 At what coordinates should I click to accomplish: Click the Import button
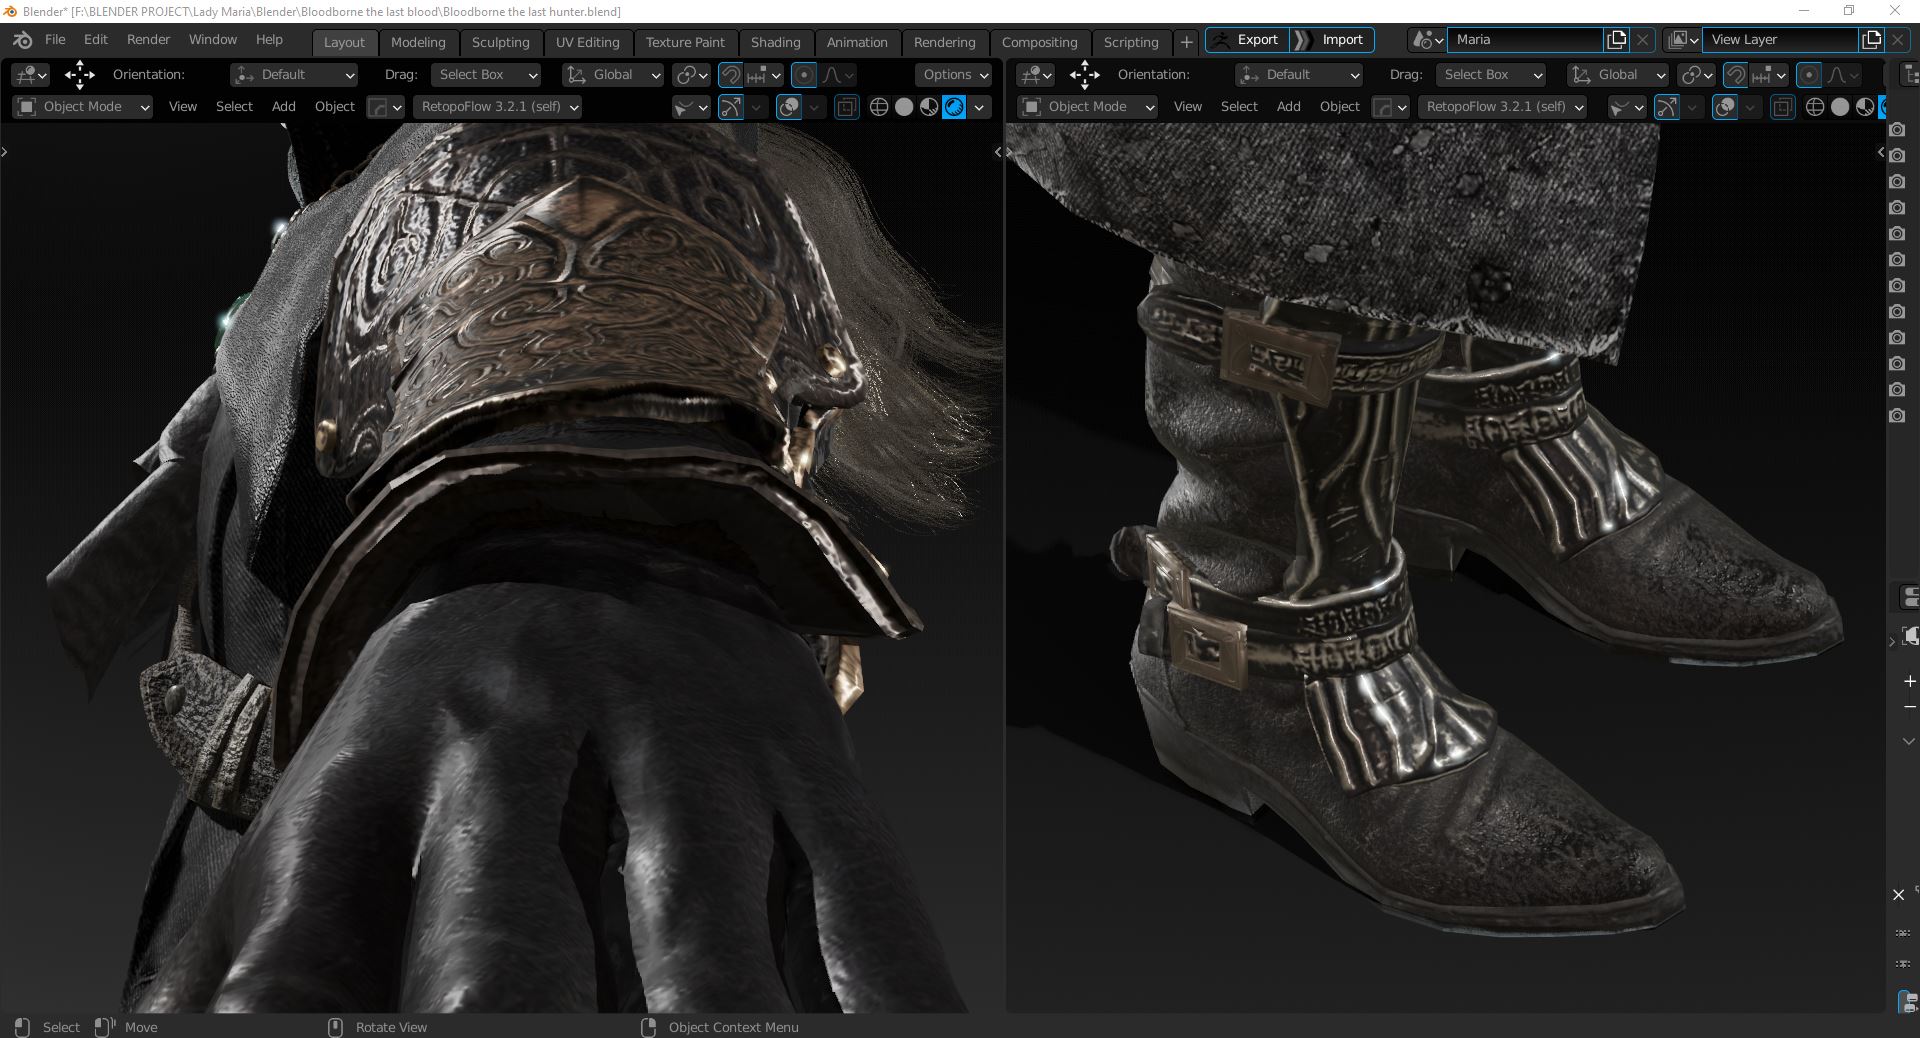pyautogui.click(x=1333, y=40)
